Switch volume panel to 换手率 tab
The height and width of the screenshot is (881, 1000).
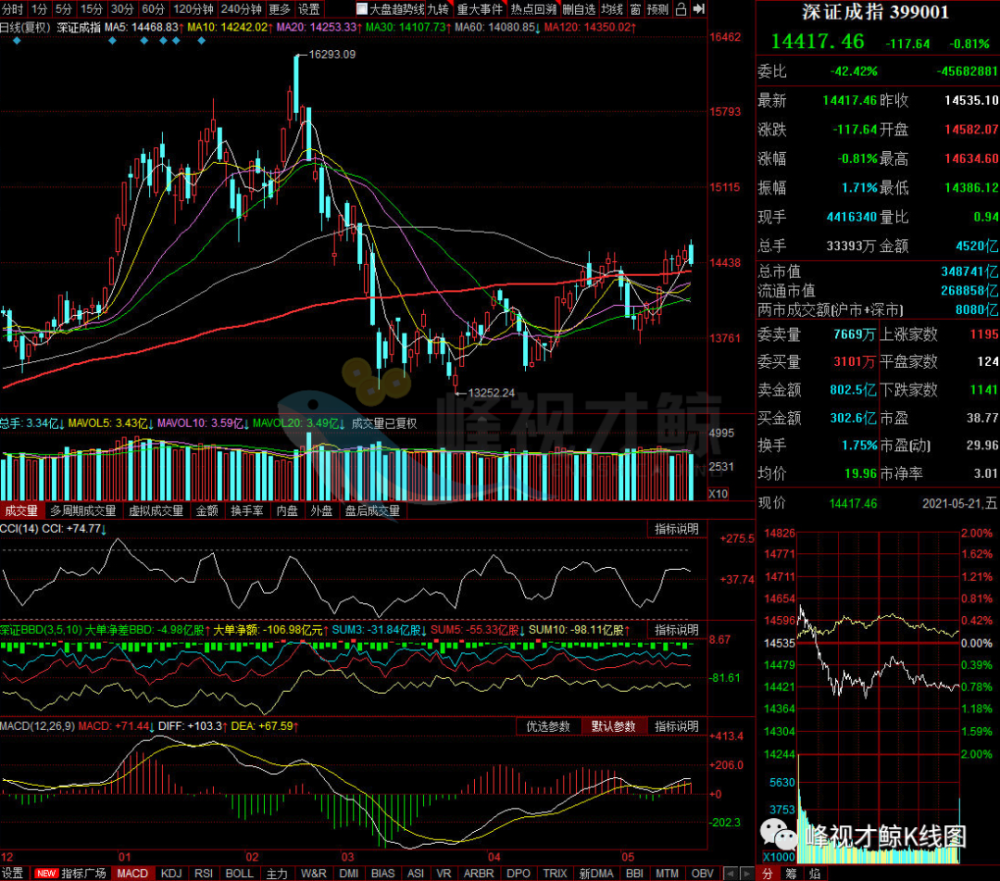pos(247,511)
